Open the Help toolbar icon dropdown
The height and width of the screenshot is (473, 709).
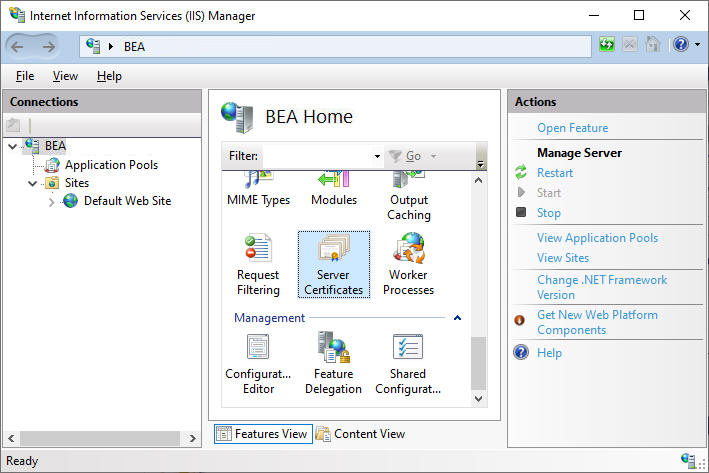(x=697, y=45)
